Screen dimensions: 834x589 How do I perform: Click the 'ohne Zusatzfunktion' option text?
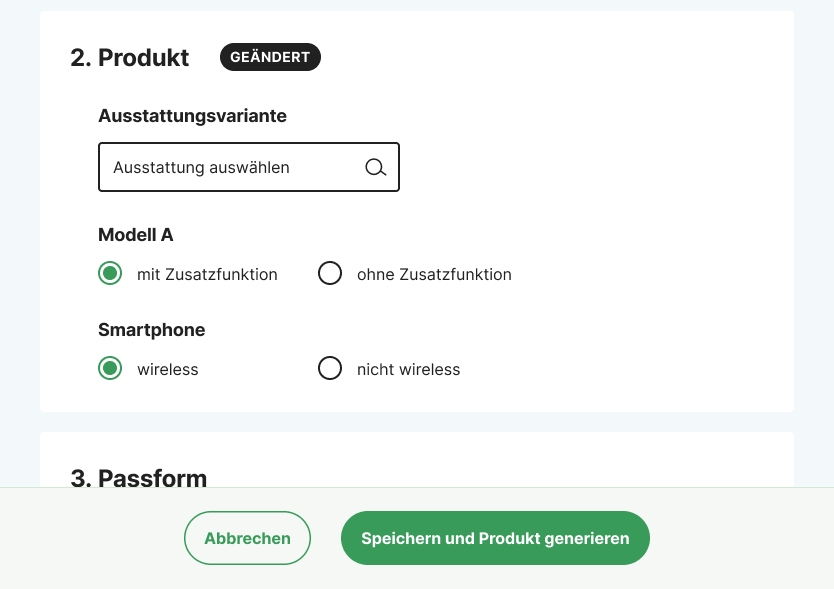click(x=434, y=275)
